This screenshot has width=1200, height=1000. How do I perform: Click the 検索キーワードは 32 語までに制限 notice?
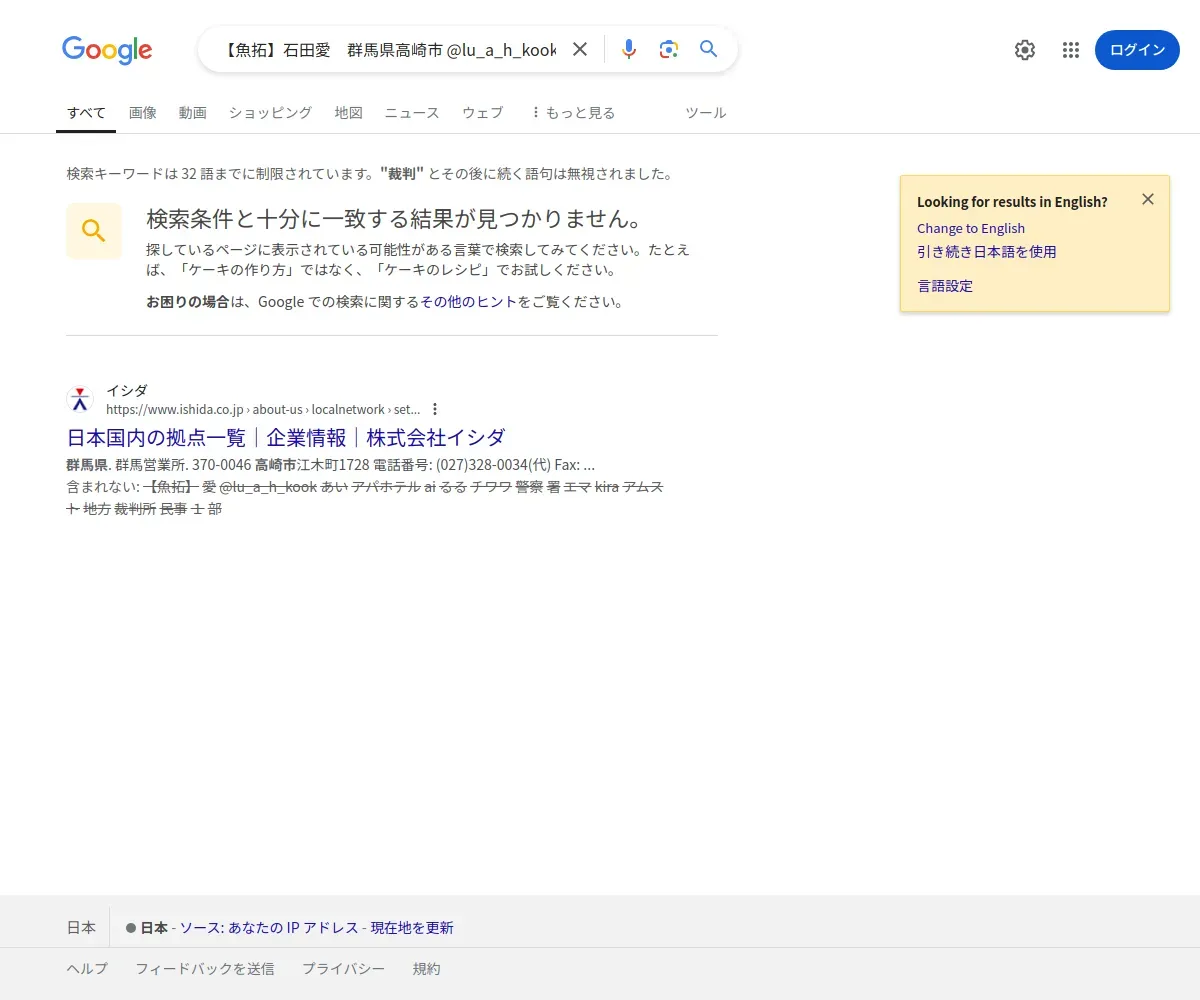[369, 174]
